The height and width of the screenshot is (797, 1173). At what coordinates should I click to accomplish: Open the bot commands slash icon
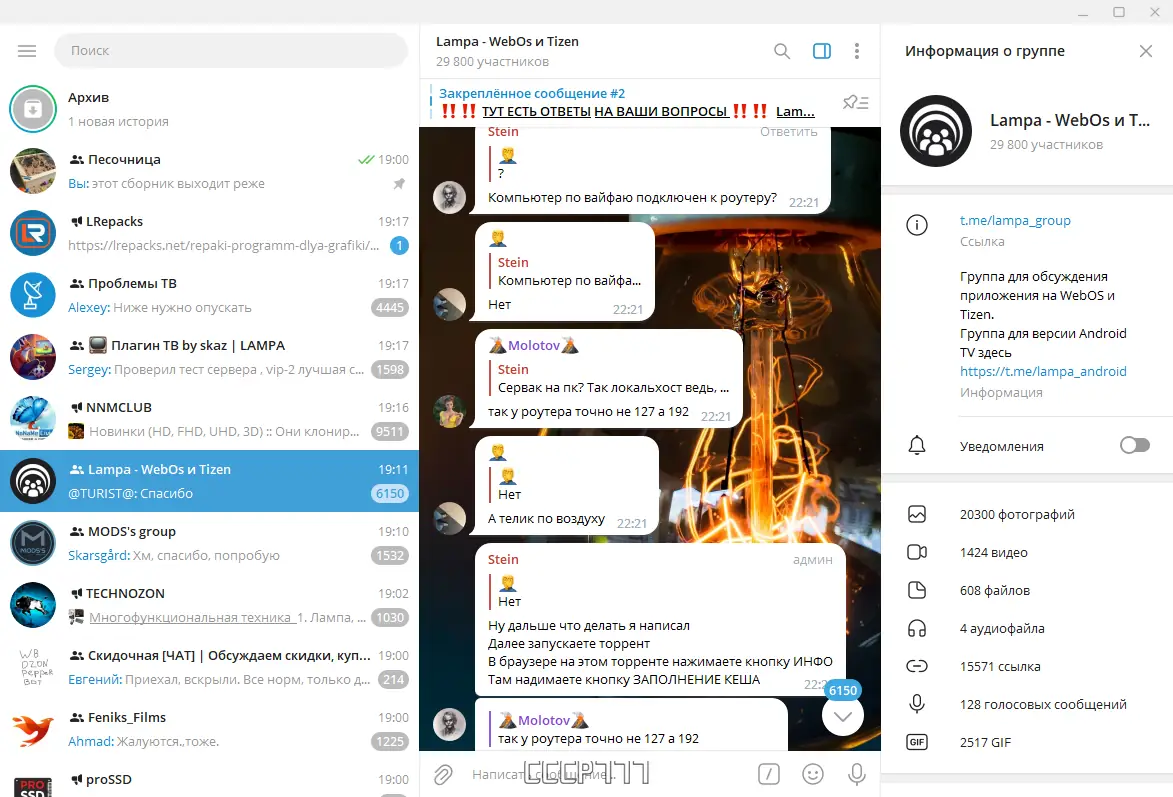tap(768, 774)
